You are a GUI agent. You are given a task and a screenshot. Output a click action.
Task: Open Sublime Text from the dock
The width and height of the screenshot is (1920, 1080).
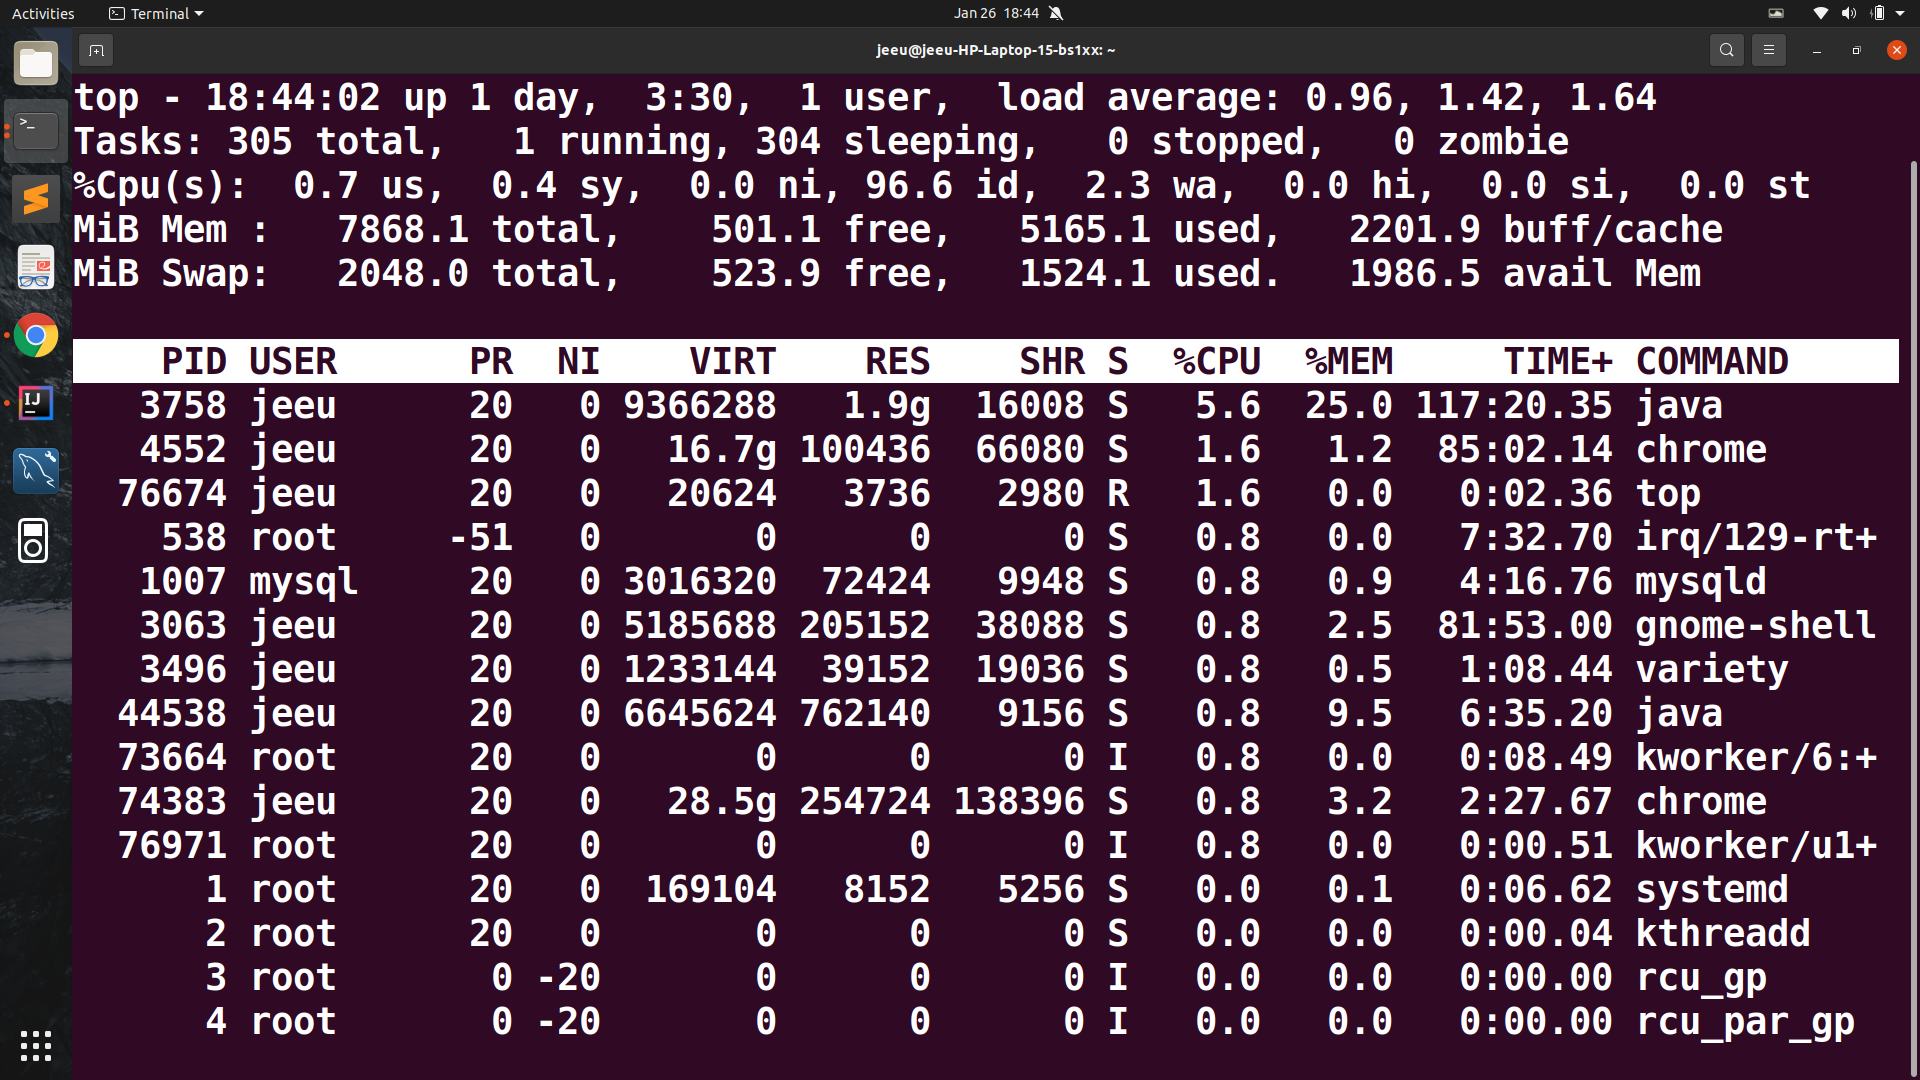(35, 198)
